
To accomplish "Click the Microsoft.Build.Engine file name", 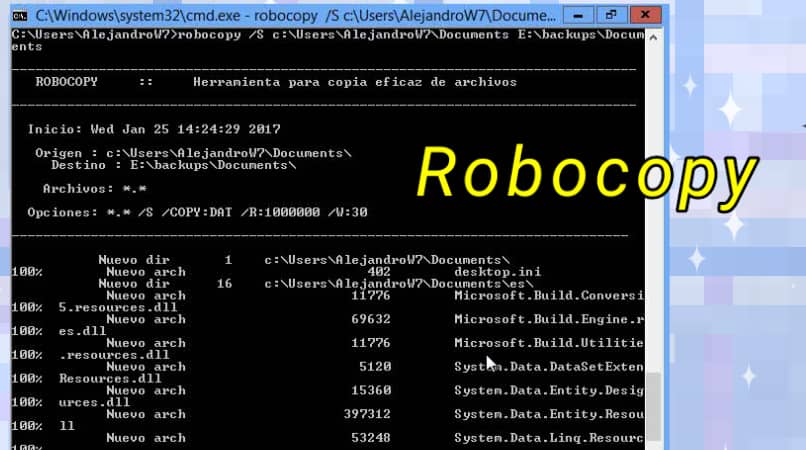I will tap(549, 319).
